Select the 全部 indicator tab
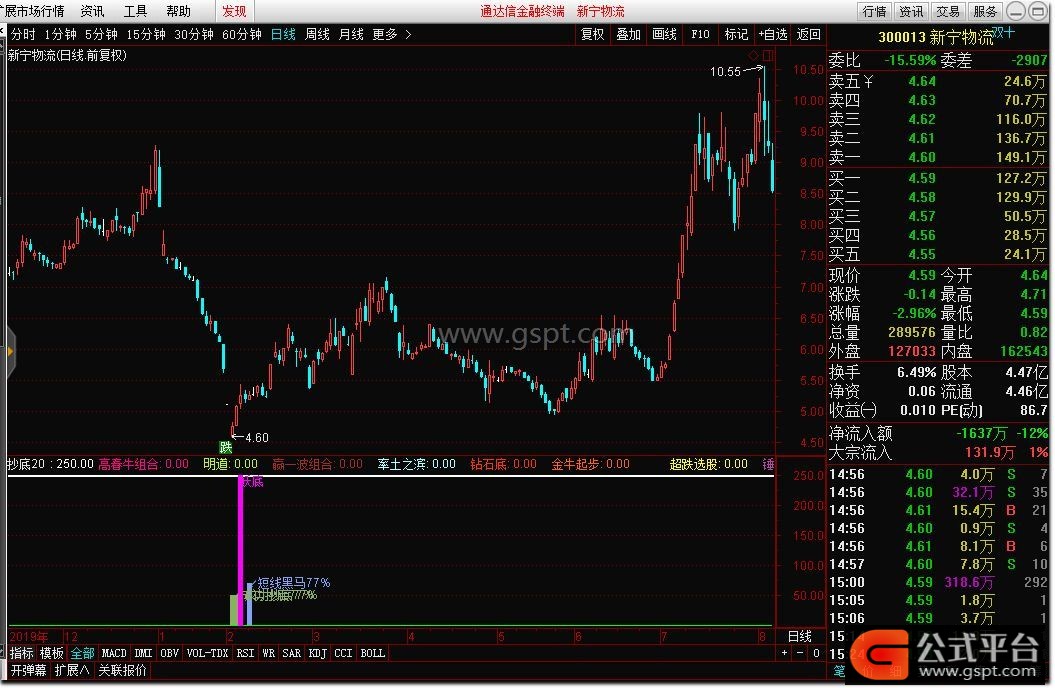Viewport: 1055px width, 688px height. point(83,653)
